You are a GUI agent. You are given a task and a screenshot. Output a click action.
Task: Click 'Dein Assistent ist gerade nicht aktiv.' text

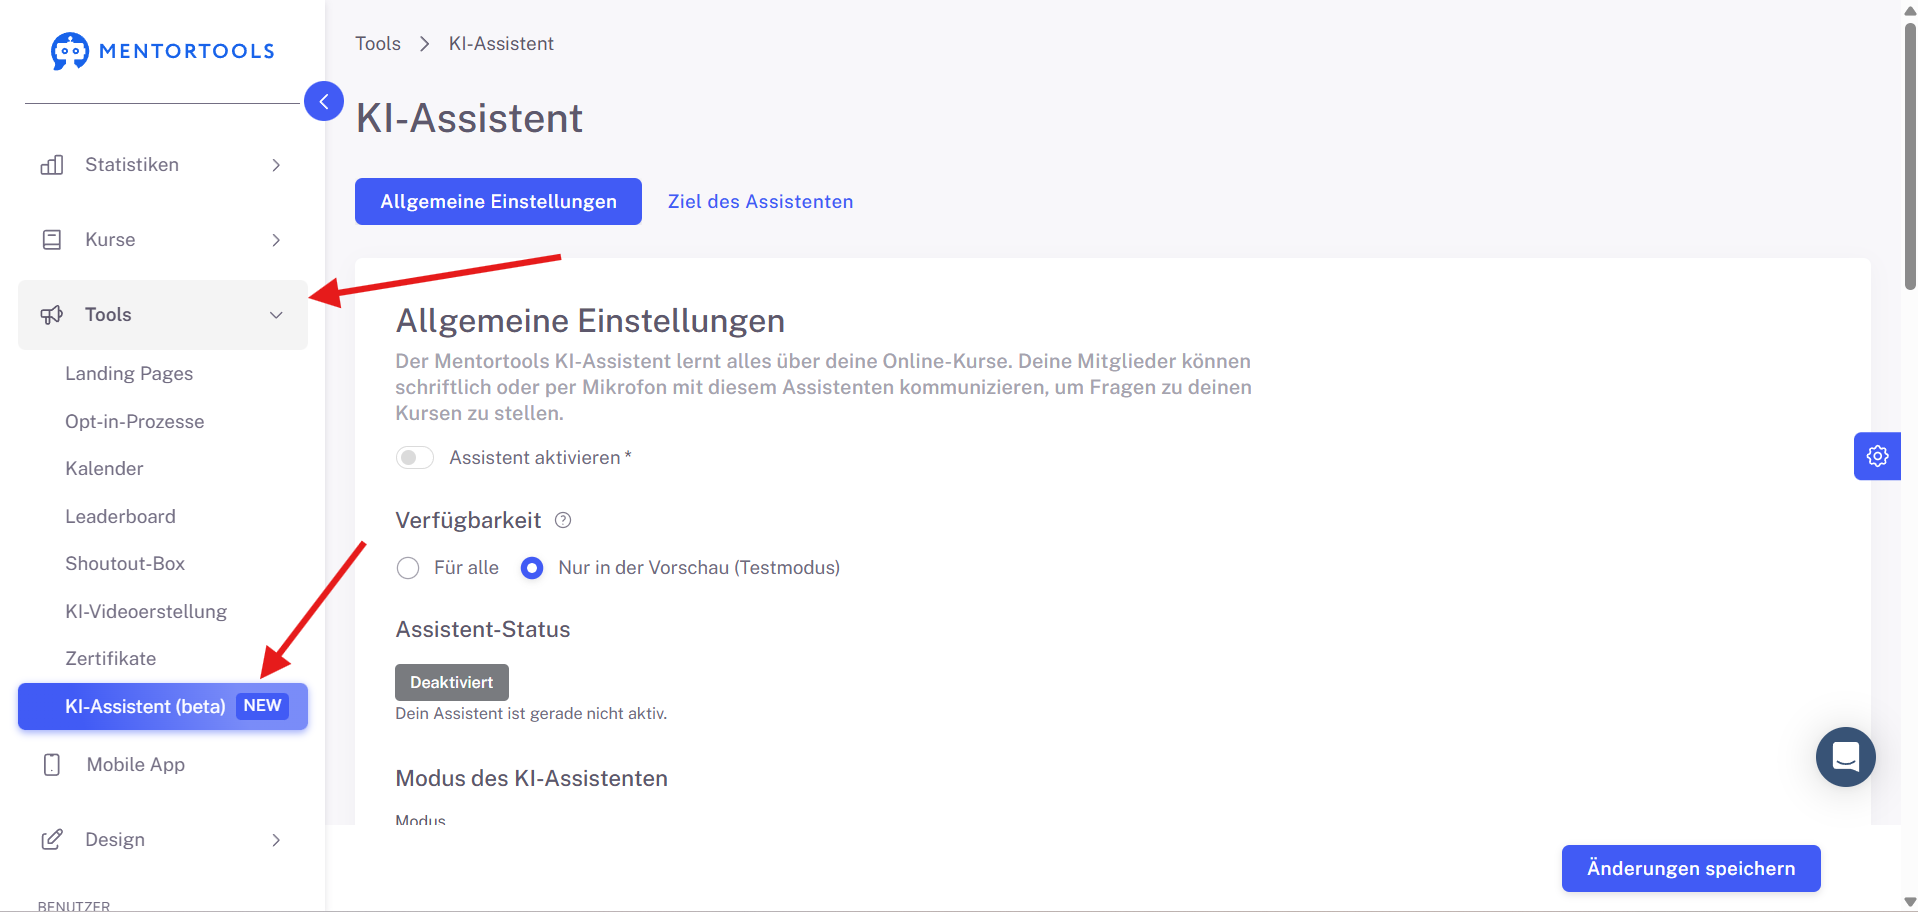tap(531, 714)
